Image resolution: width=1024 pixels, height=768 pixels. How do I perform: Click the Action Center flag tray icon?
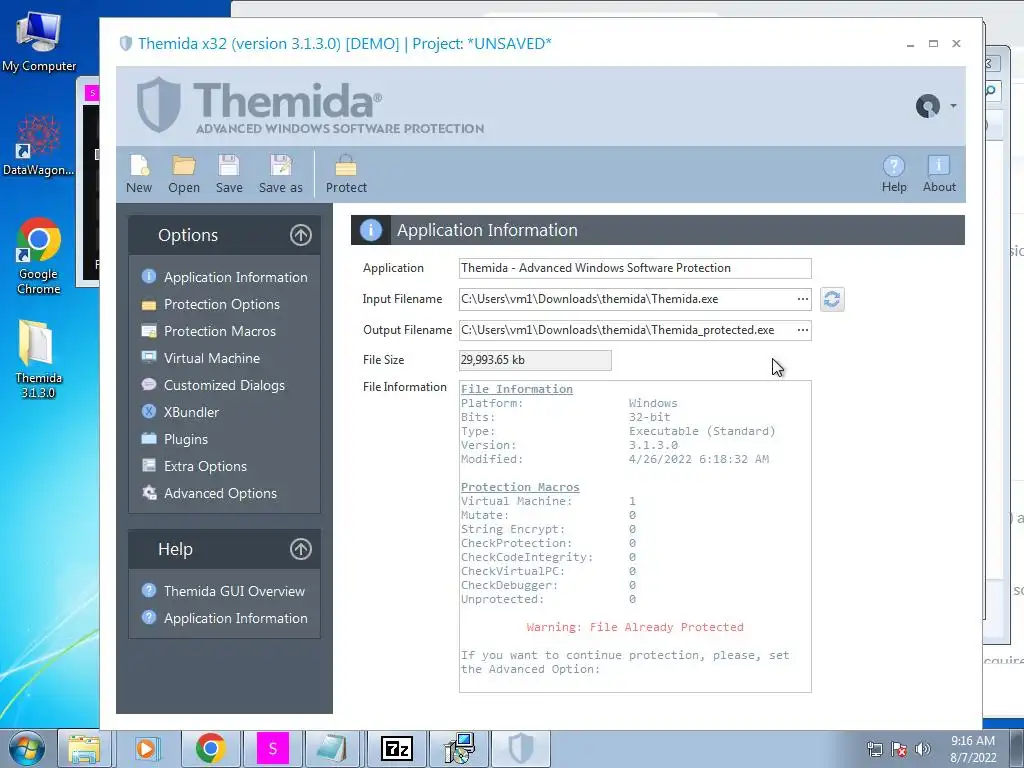899,750
